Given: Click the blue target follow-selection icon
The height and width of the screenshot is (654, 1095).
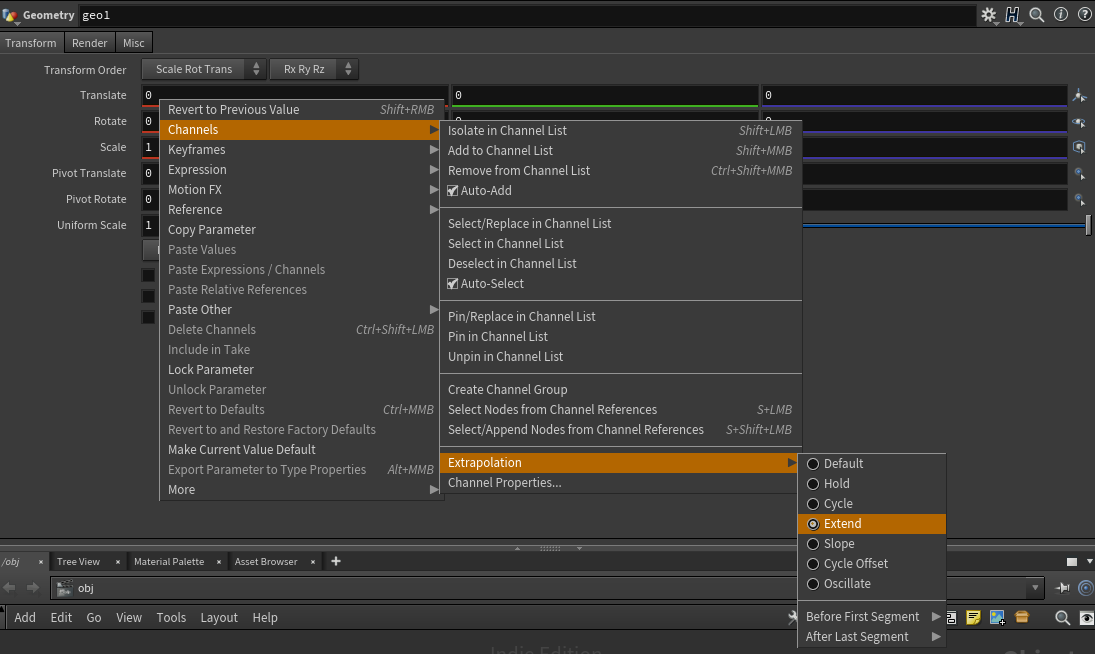Looking at the screenshot, I should click(x=1086, y=588).
